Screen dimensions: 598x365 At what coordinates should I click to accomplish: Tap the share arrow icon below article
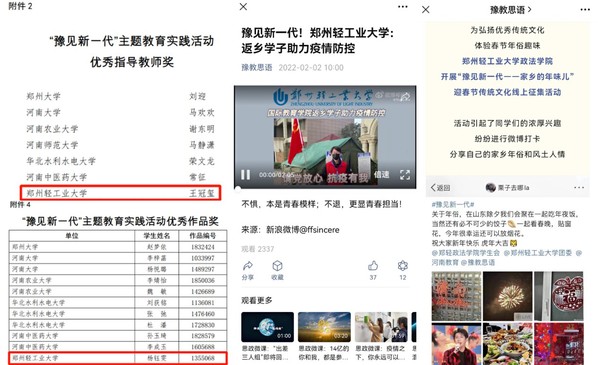point(248,265)
